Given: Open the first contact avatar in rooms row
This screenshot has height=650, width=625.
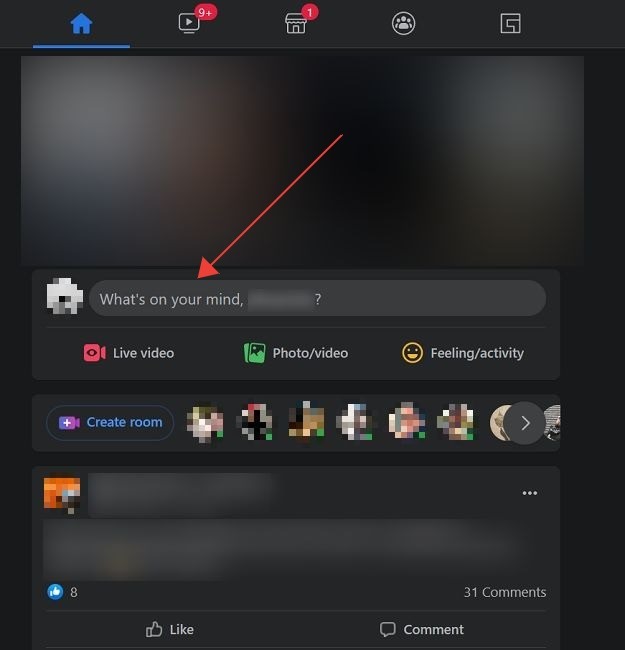Looking at the screenshot, I should point(205,422).
